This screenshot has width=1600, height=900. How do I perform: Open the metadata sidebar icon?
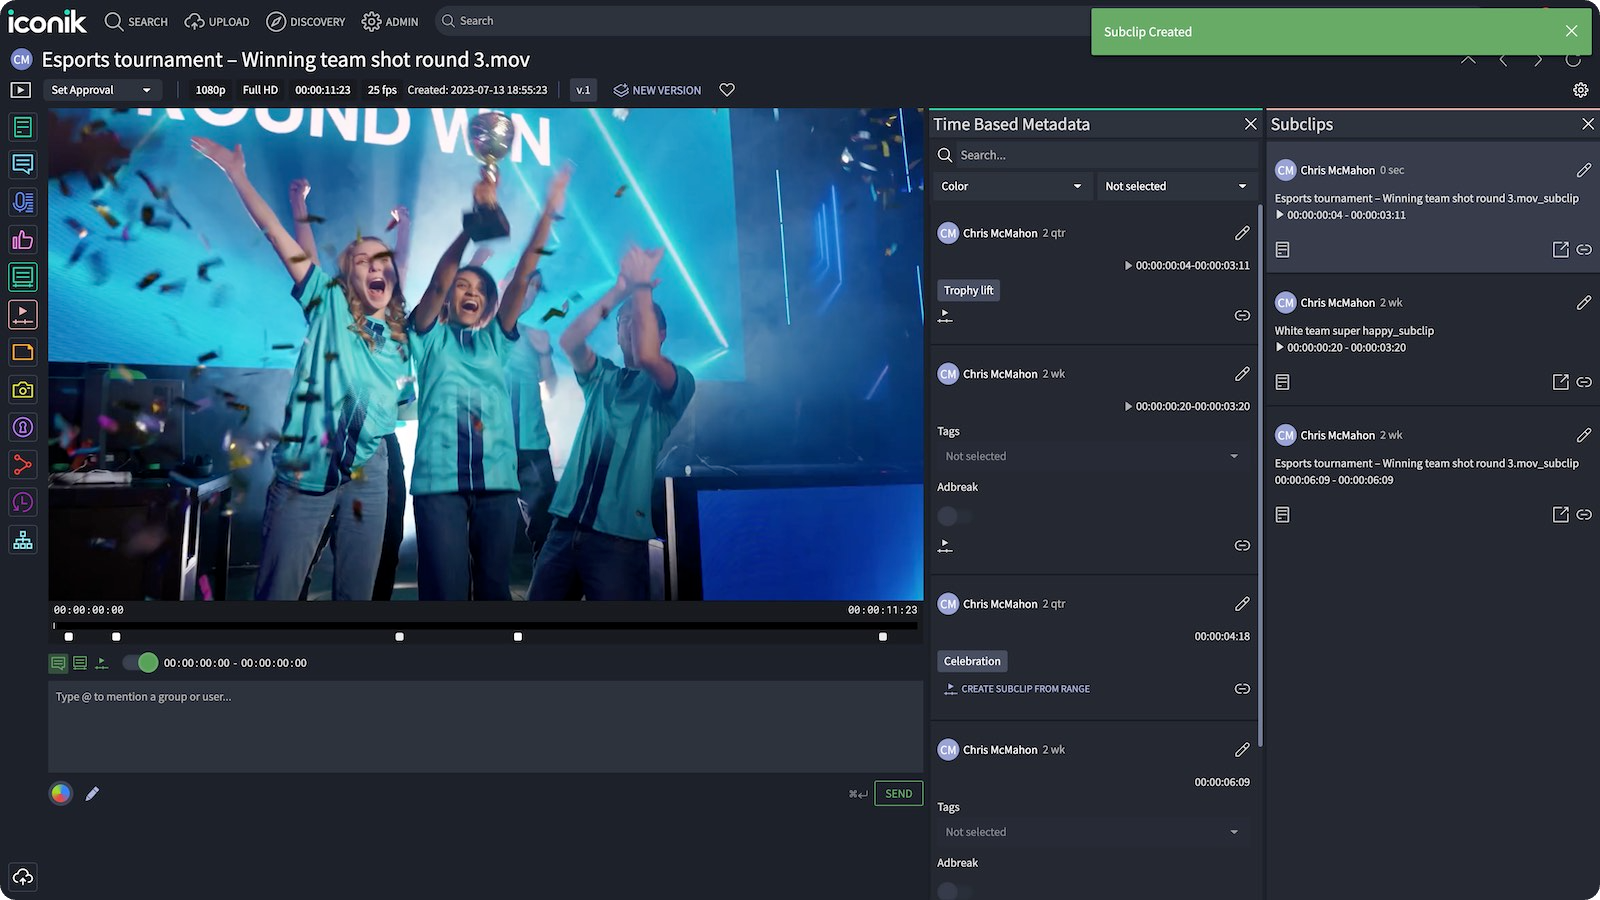(x=22, y=127)
